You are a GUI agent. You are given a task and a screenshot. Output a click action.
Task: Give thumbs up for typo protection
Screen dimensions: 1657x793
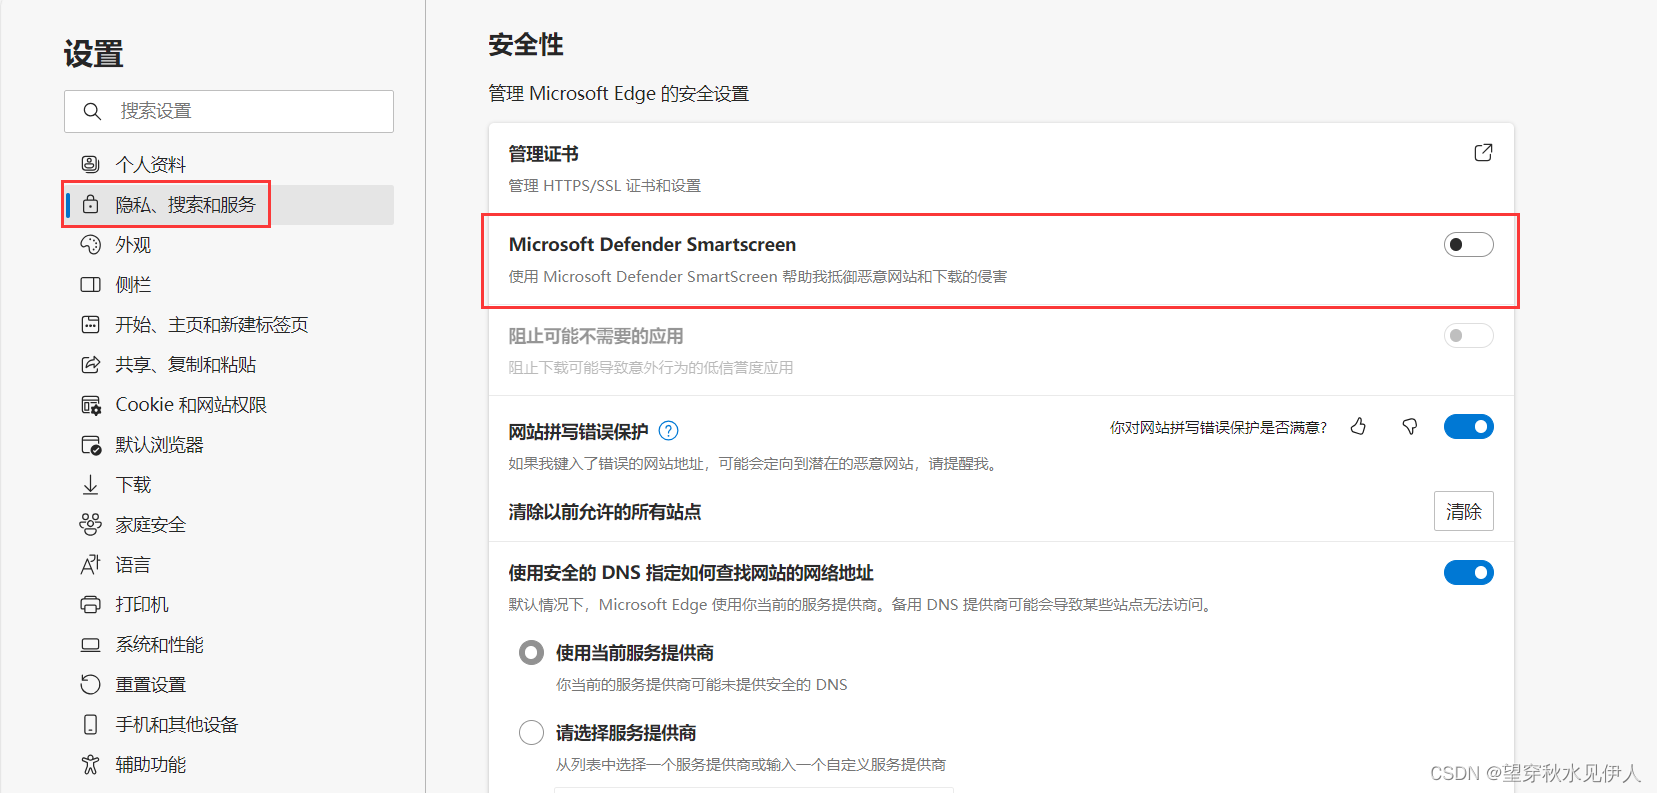tap(1358, 427)
